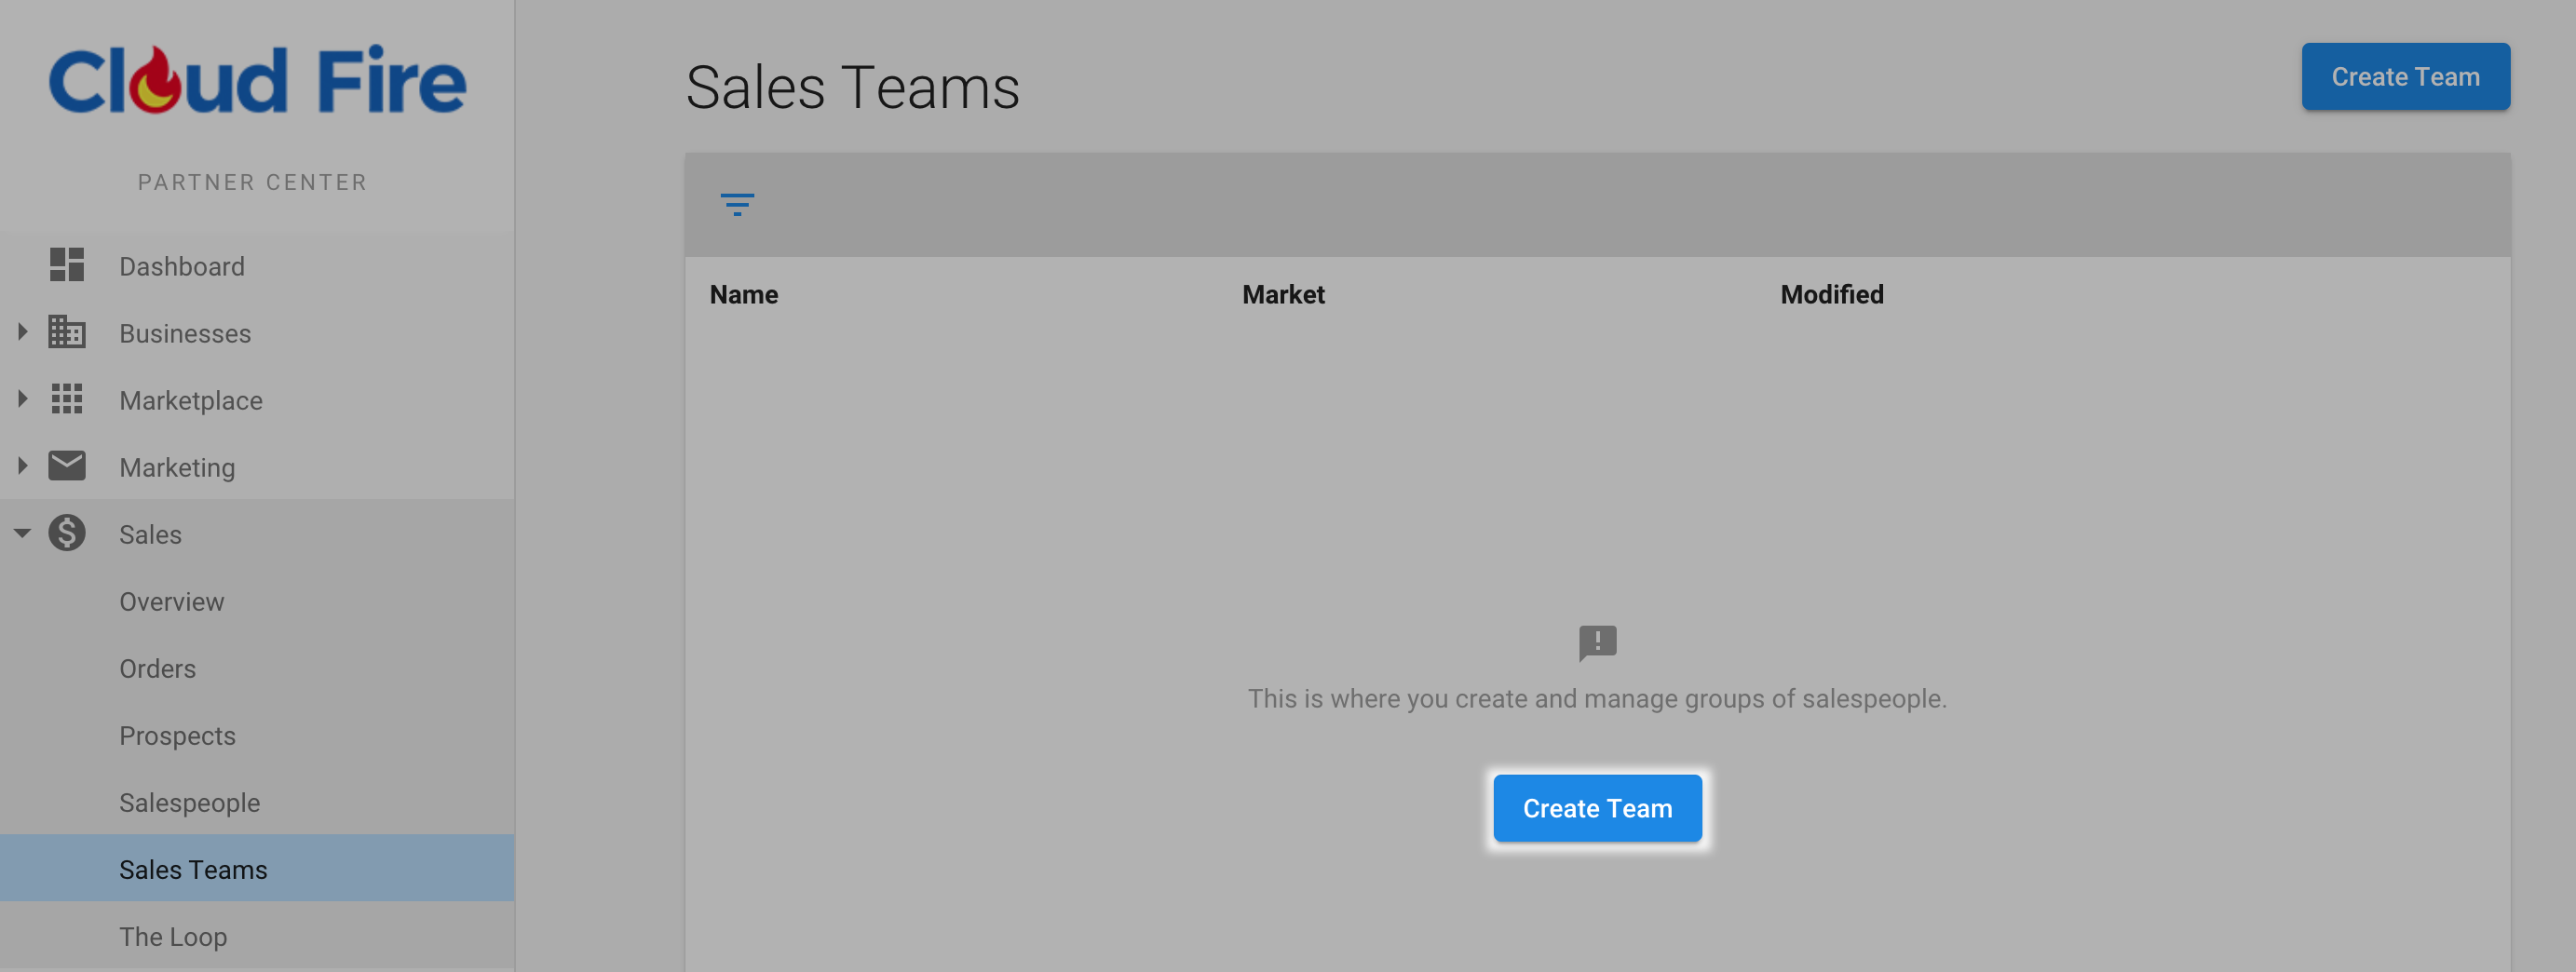
Task: Open the Orders submenu item
Action: click(257, 668)
